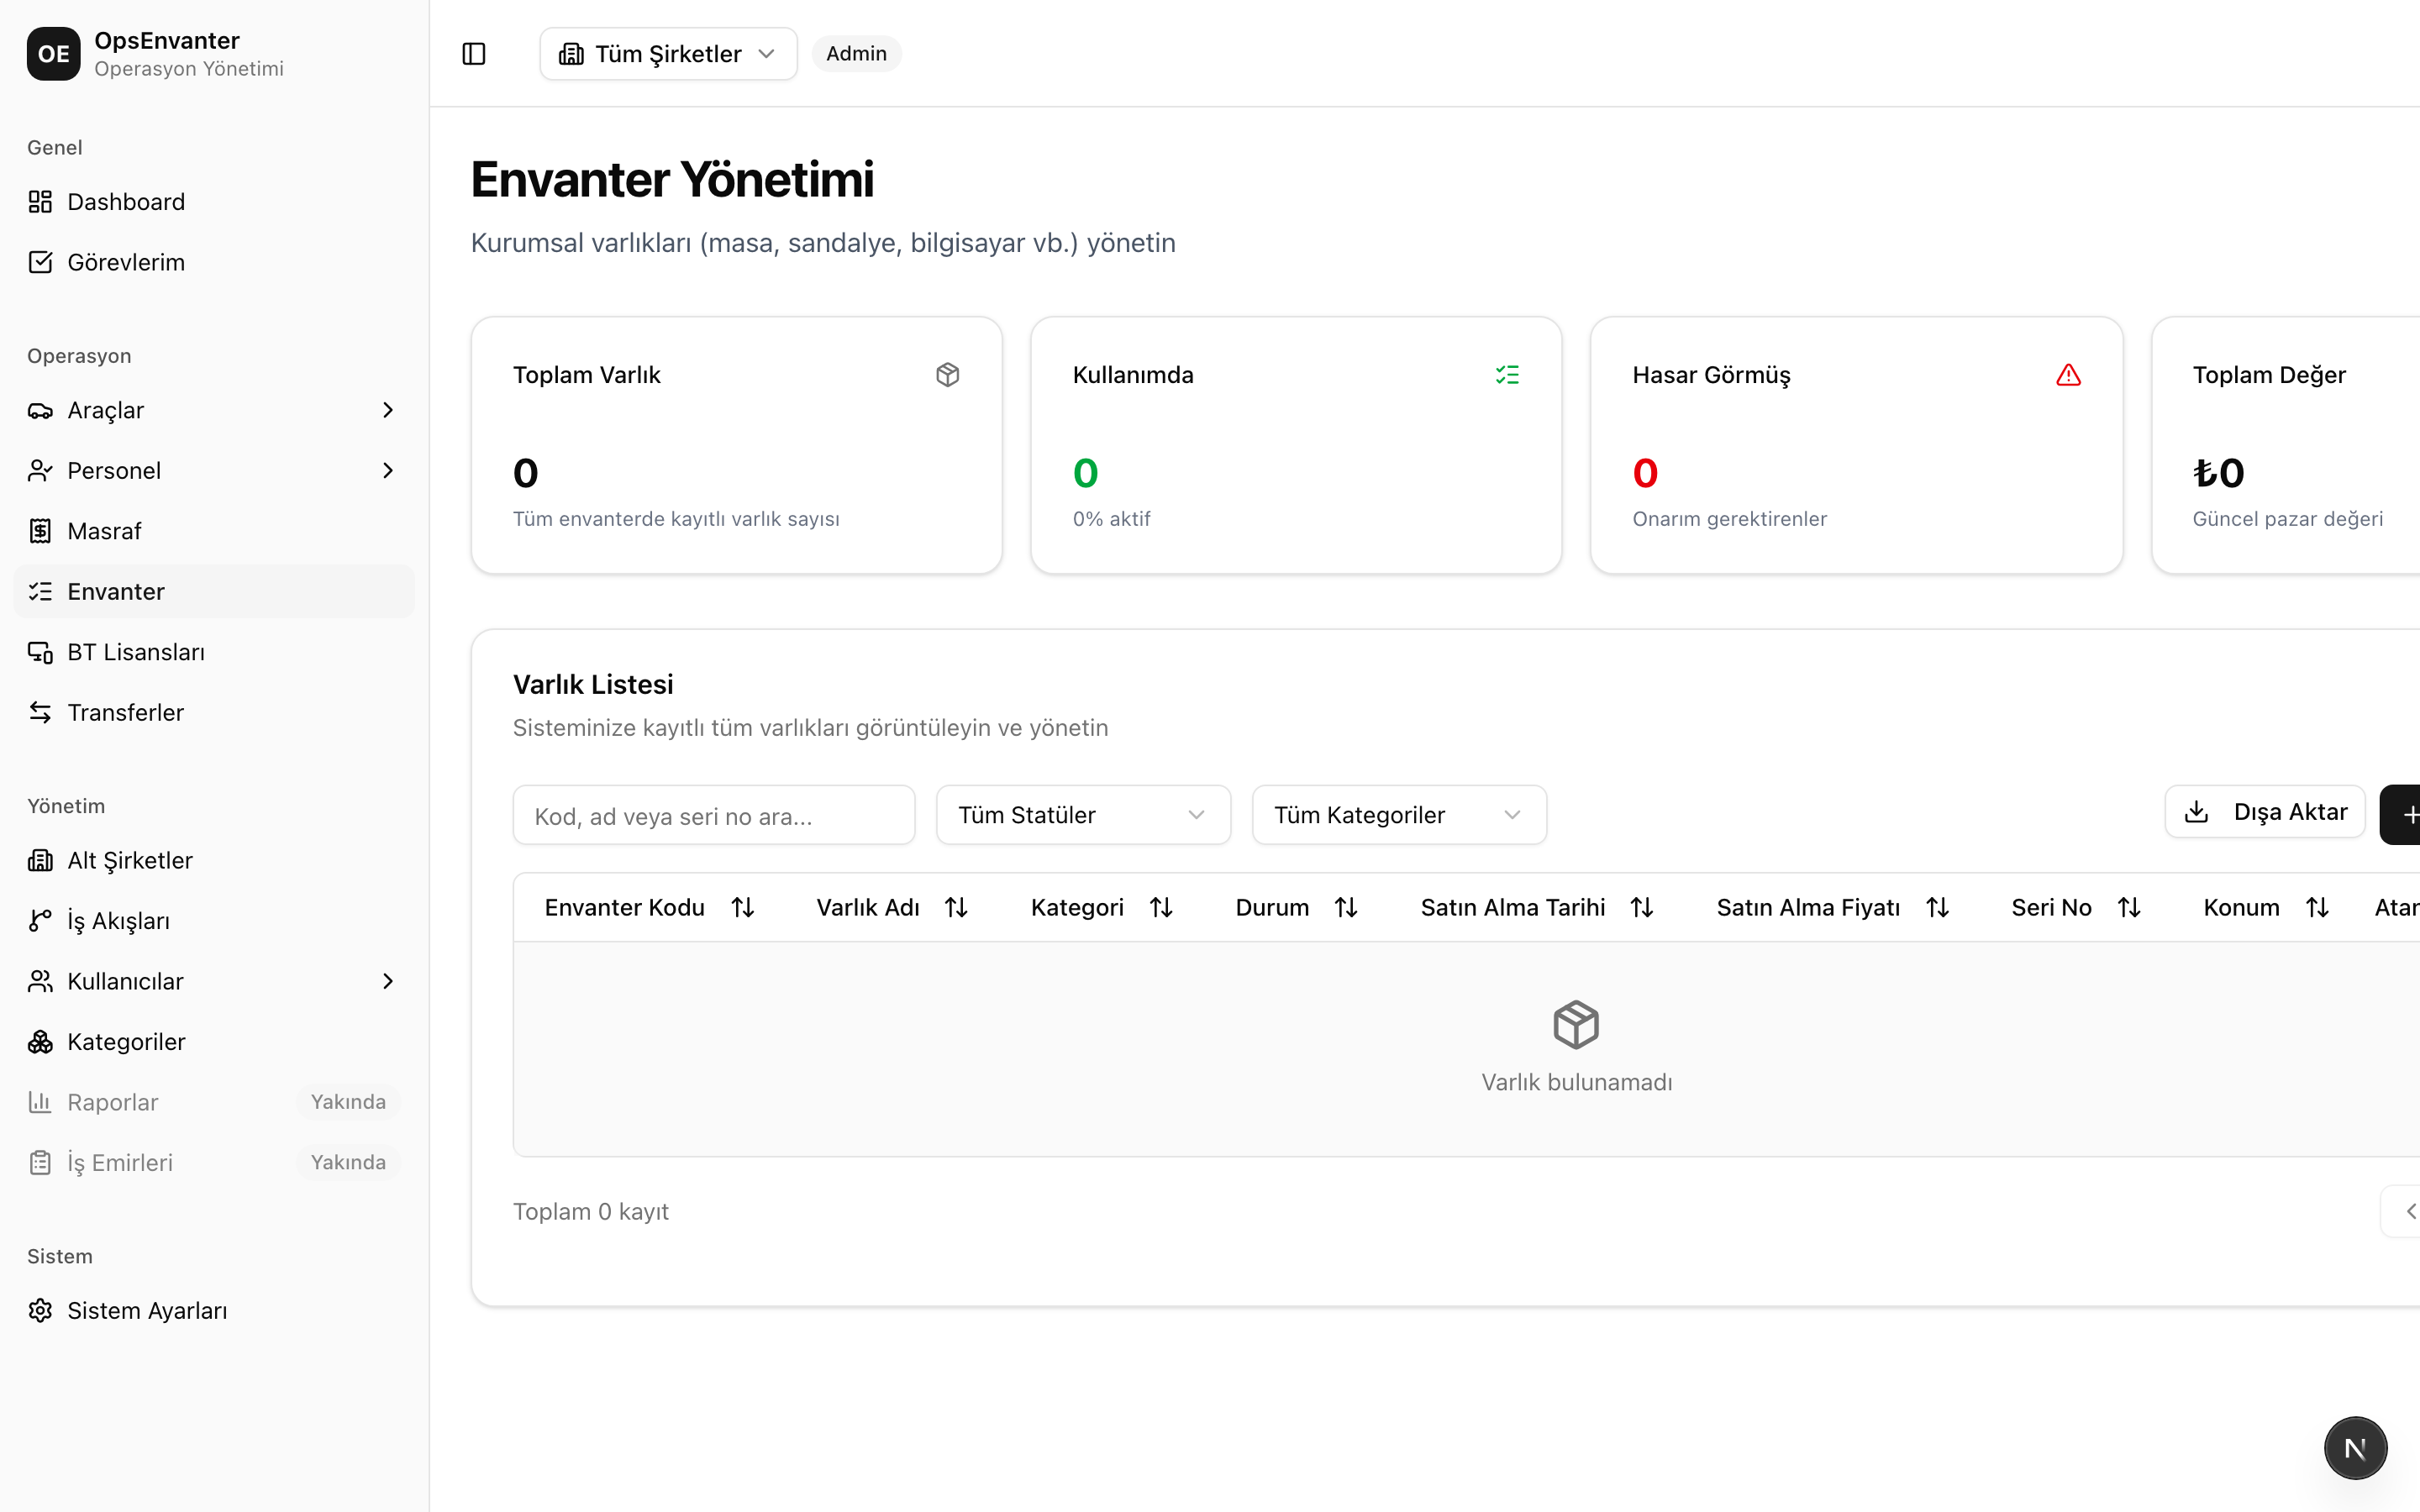Go to Dashboard in the sidebar
The height and width of the screenshot is (1512, 2420).
[214, 202]
